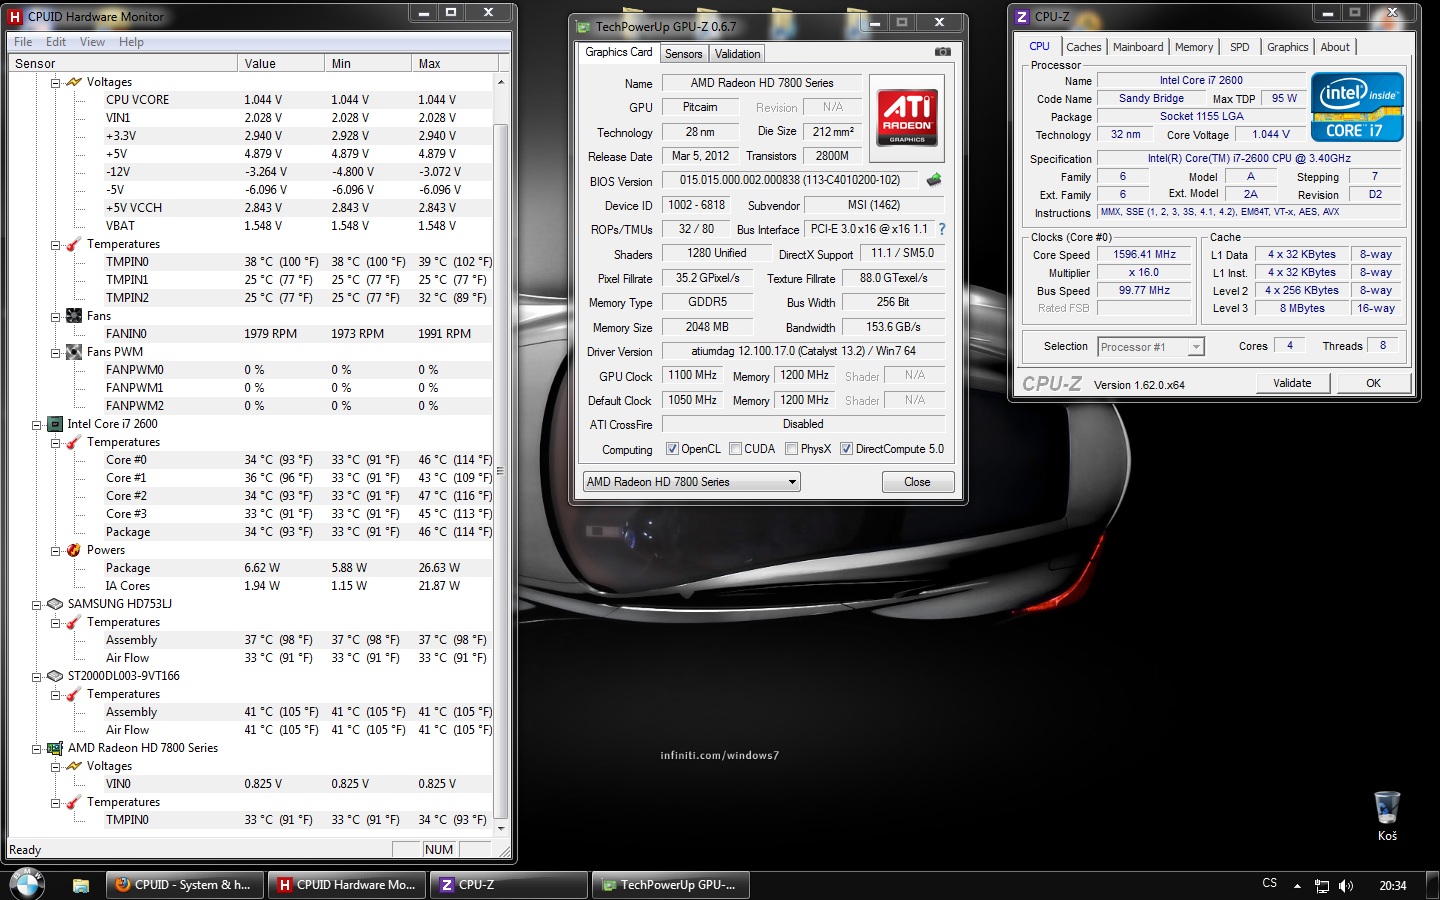Toggle the CUDA checkbox
The width and height of the screenshot is (1440, 900).
[x=736, y=449]
